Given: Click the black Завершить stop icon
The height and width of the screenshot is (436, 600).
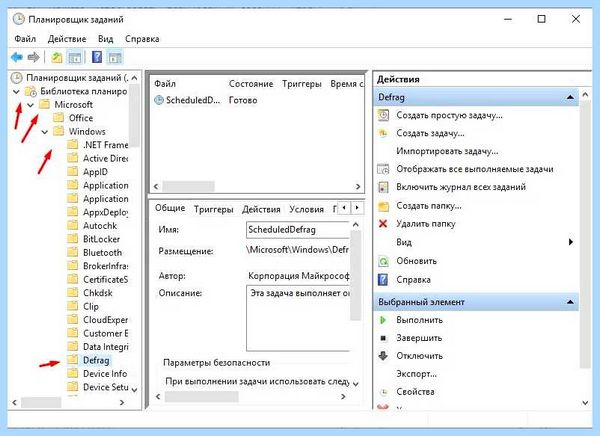Looking at the screenshot, I should point(383,338).
